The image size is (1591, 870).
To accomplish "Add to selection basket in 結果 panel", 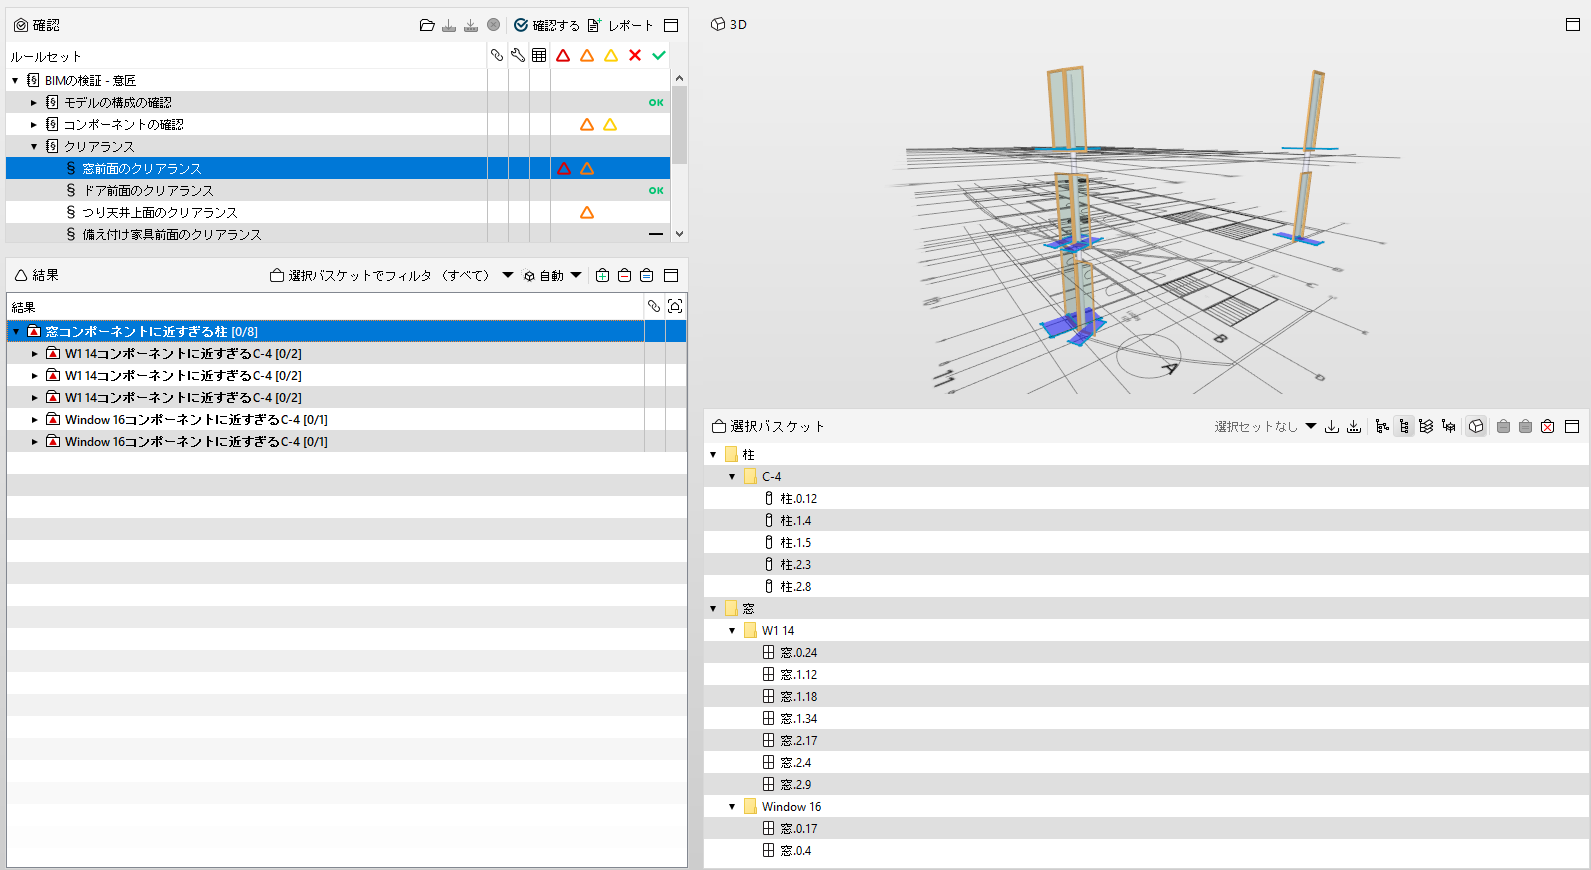I will pos(602,275).
